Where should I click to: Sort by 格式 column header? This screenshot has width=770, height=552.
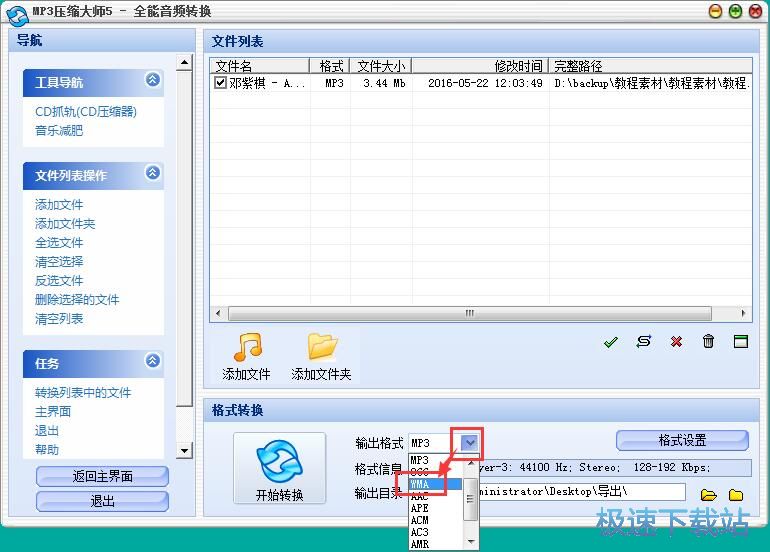tap(330, 66)
